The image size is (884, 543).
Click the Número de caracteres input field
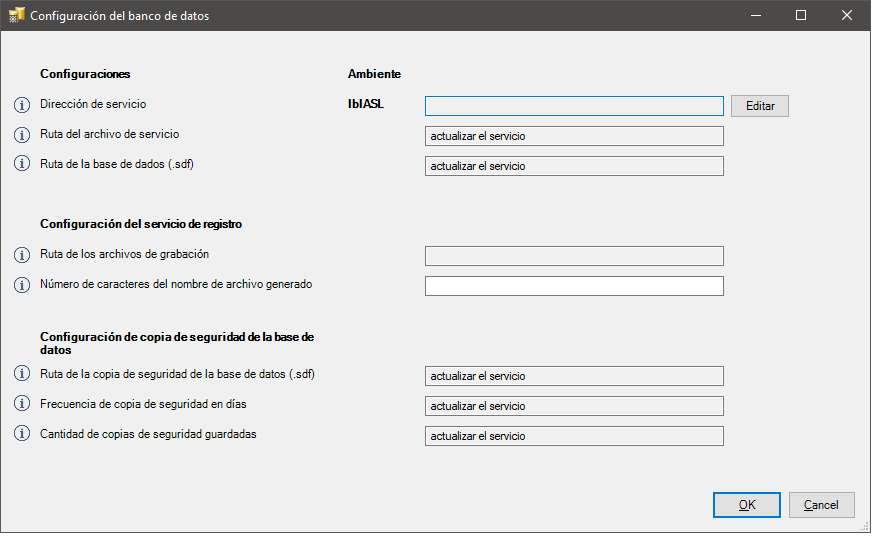574,286
